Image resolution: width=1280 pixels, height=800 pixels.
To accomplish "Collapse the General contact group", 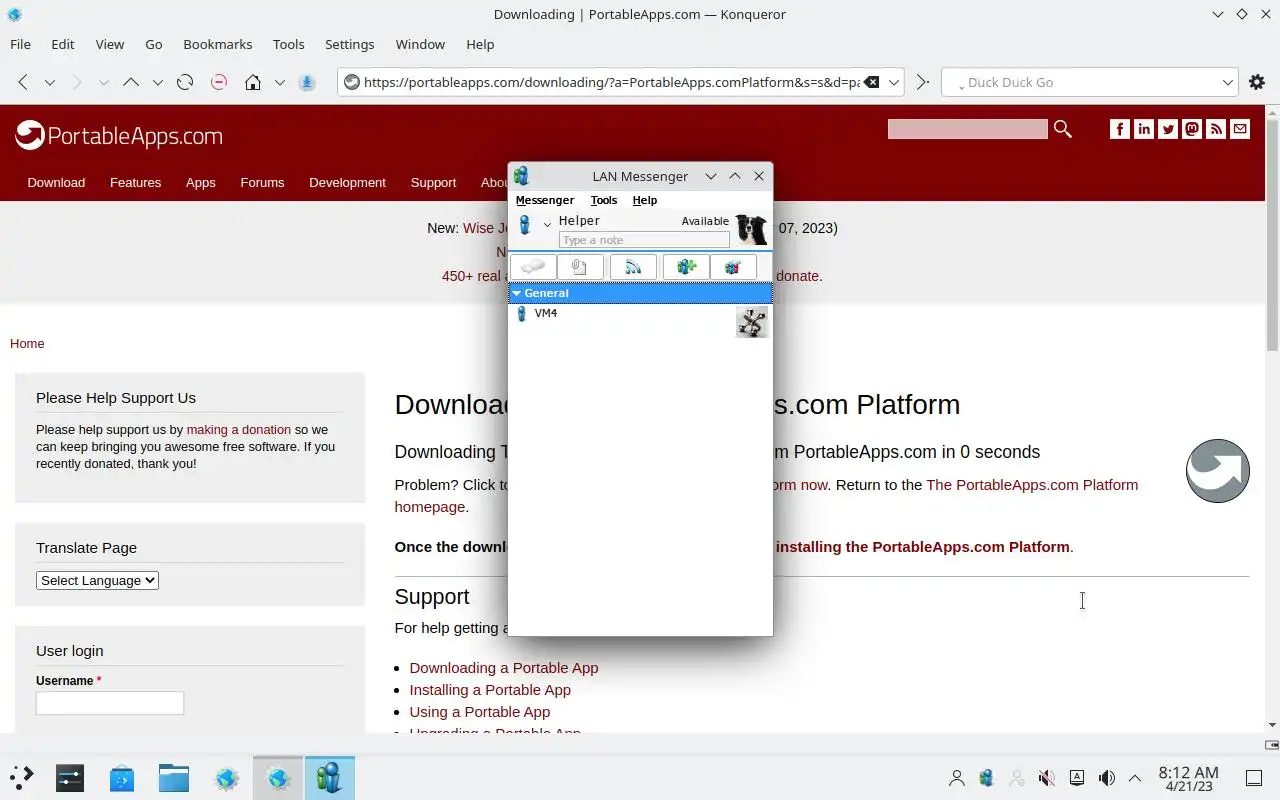I will [517, 293].
